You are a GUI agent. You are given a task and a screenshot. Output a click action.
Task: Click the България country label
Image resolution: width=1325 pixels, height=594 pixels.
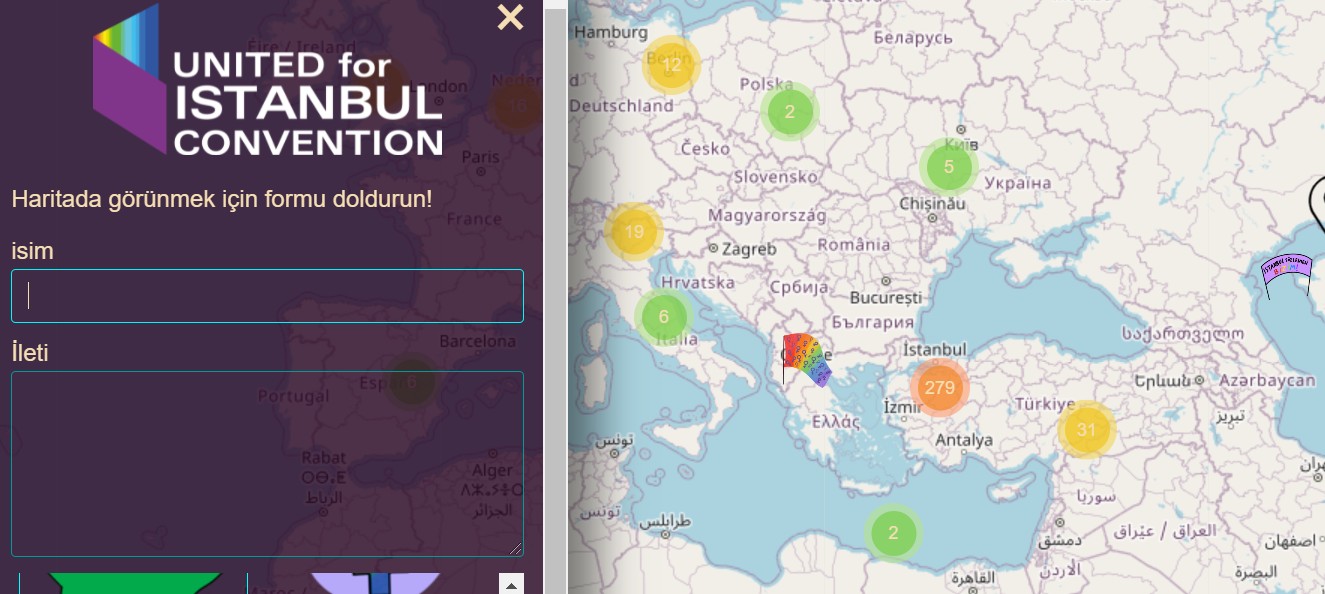pyautogui.click(x=873, y=323)
